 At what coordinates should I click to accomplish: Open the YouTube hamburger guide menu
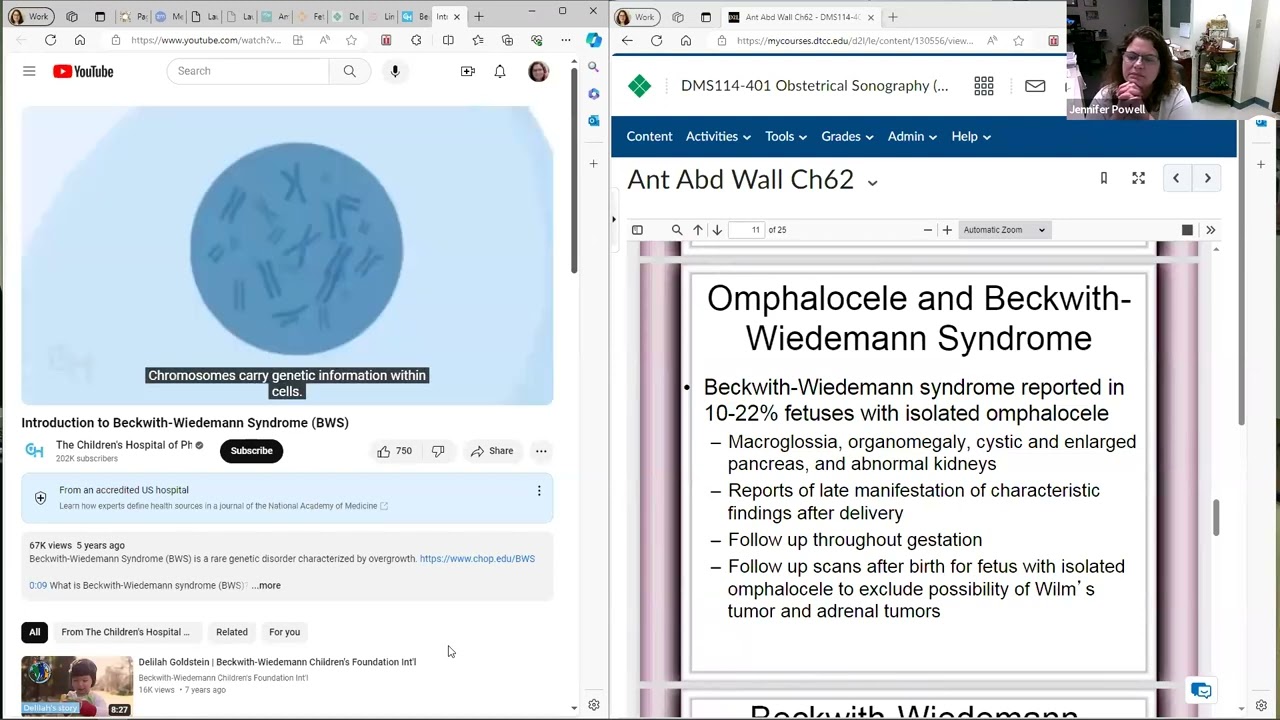pos(29,71)
